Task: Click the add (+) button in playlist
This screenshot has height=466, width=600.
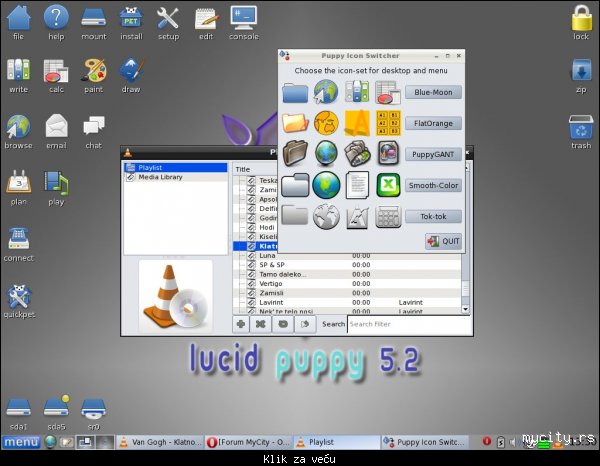Action: point(241,324)
